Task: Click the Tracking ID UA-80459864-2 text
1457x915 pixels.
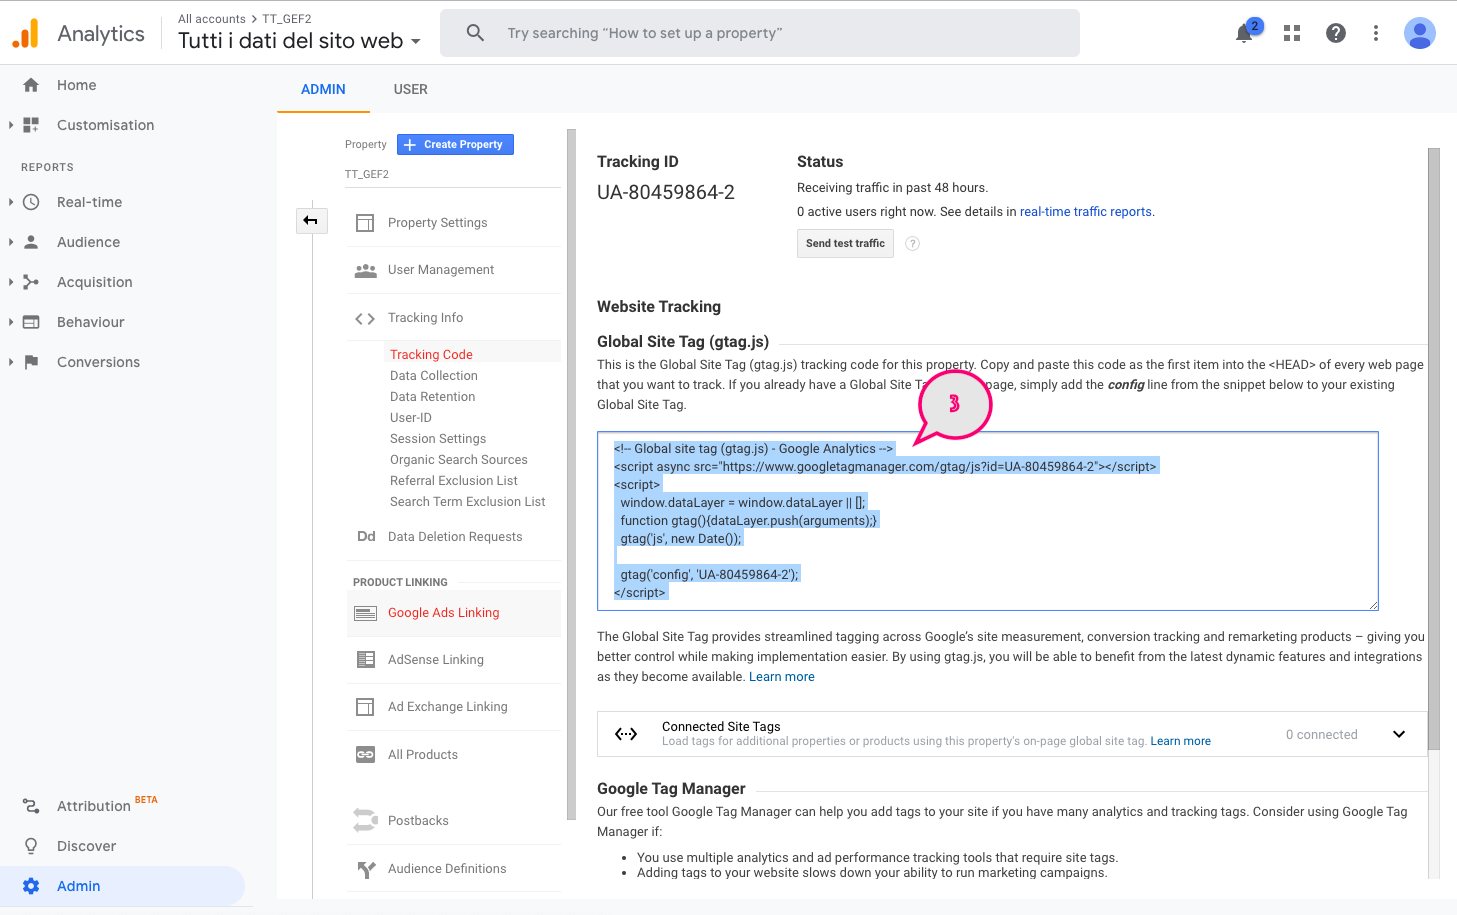Action: (666, 193)
